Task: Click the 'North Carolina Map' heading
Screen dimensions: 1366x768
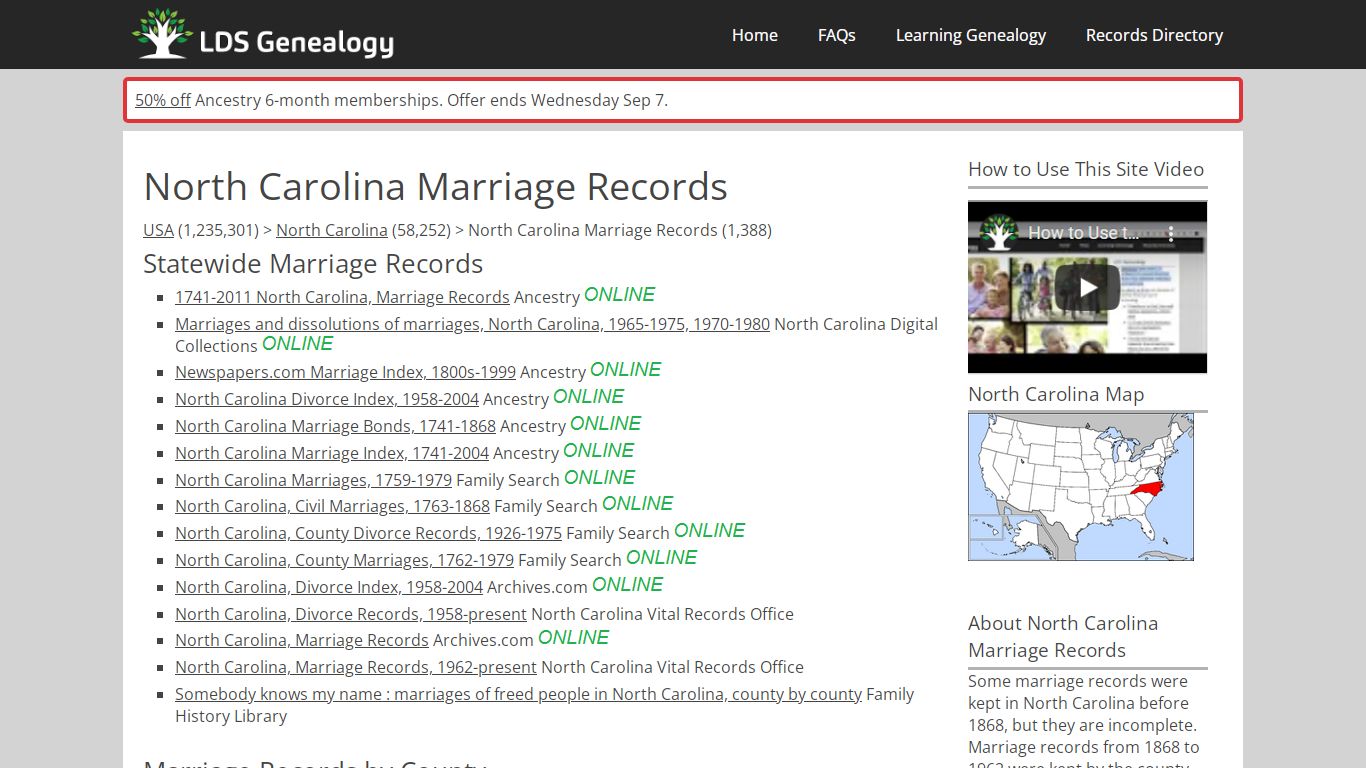Action: pos(1056,394)
